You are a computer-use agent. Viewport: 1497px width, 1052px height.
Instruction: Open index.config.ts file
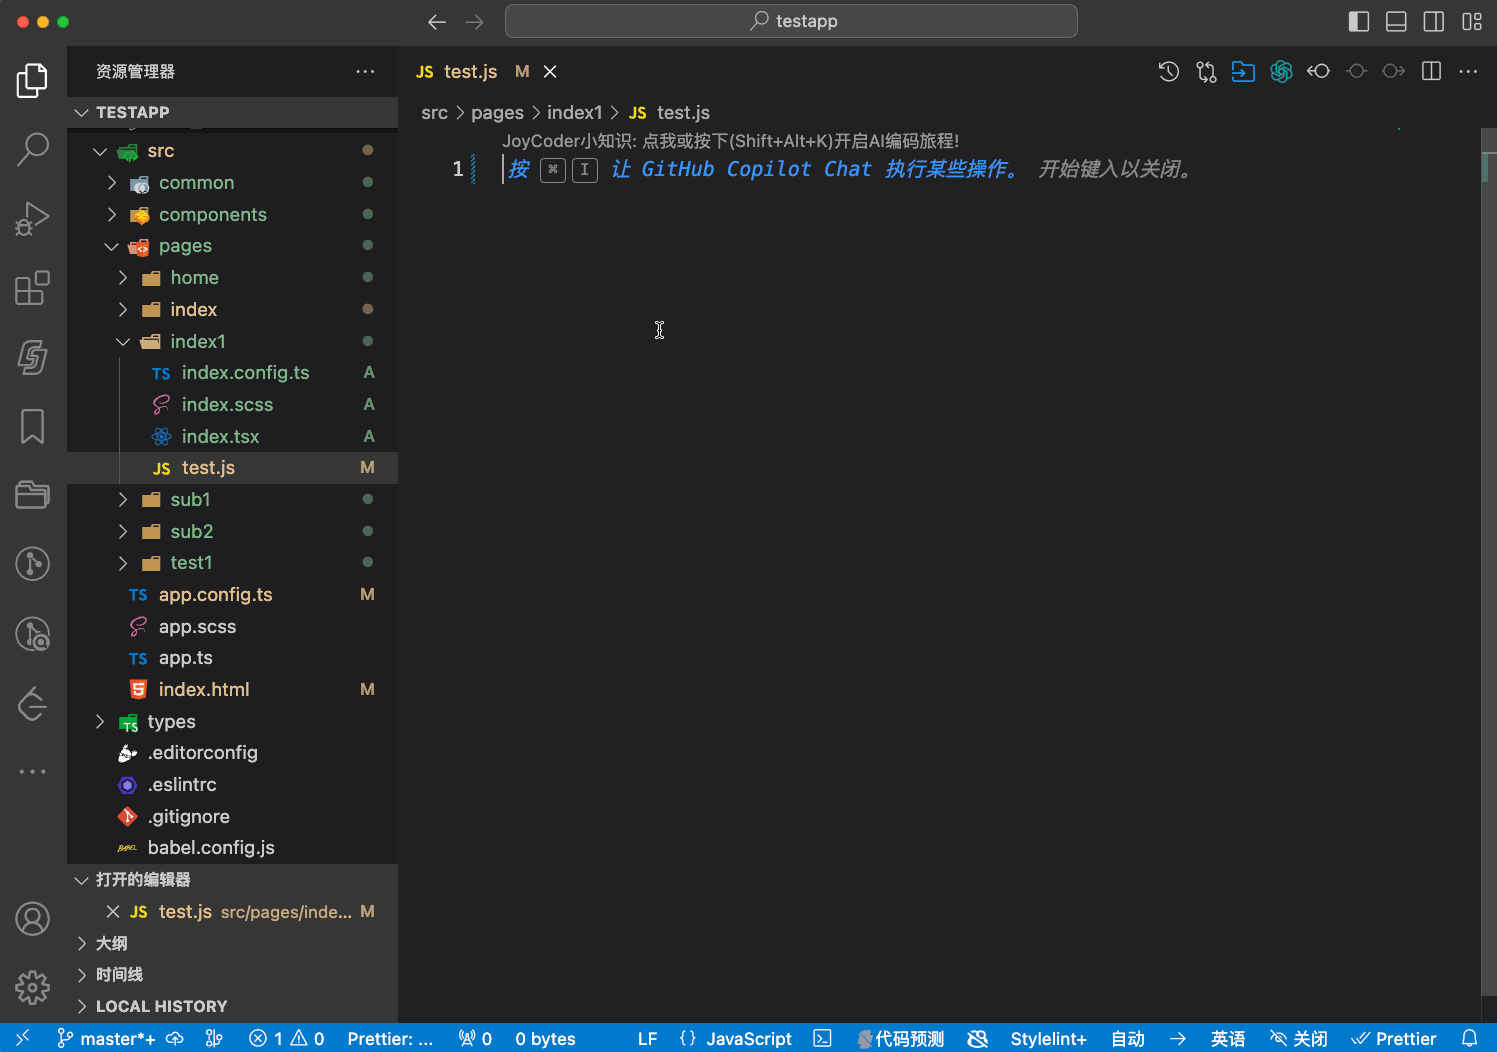[x=232, y=373]
